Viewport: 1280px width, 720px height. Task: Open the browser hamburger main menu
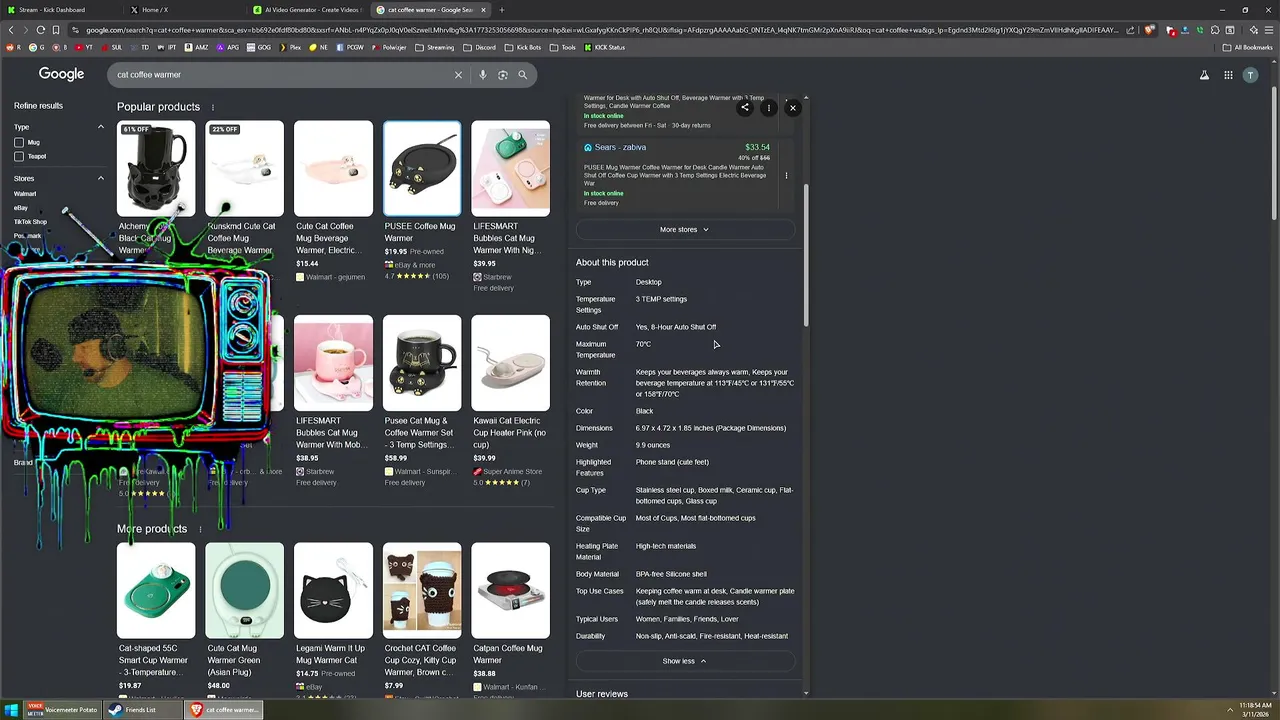coord(1268,30)
